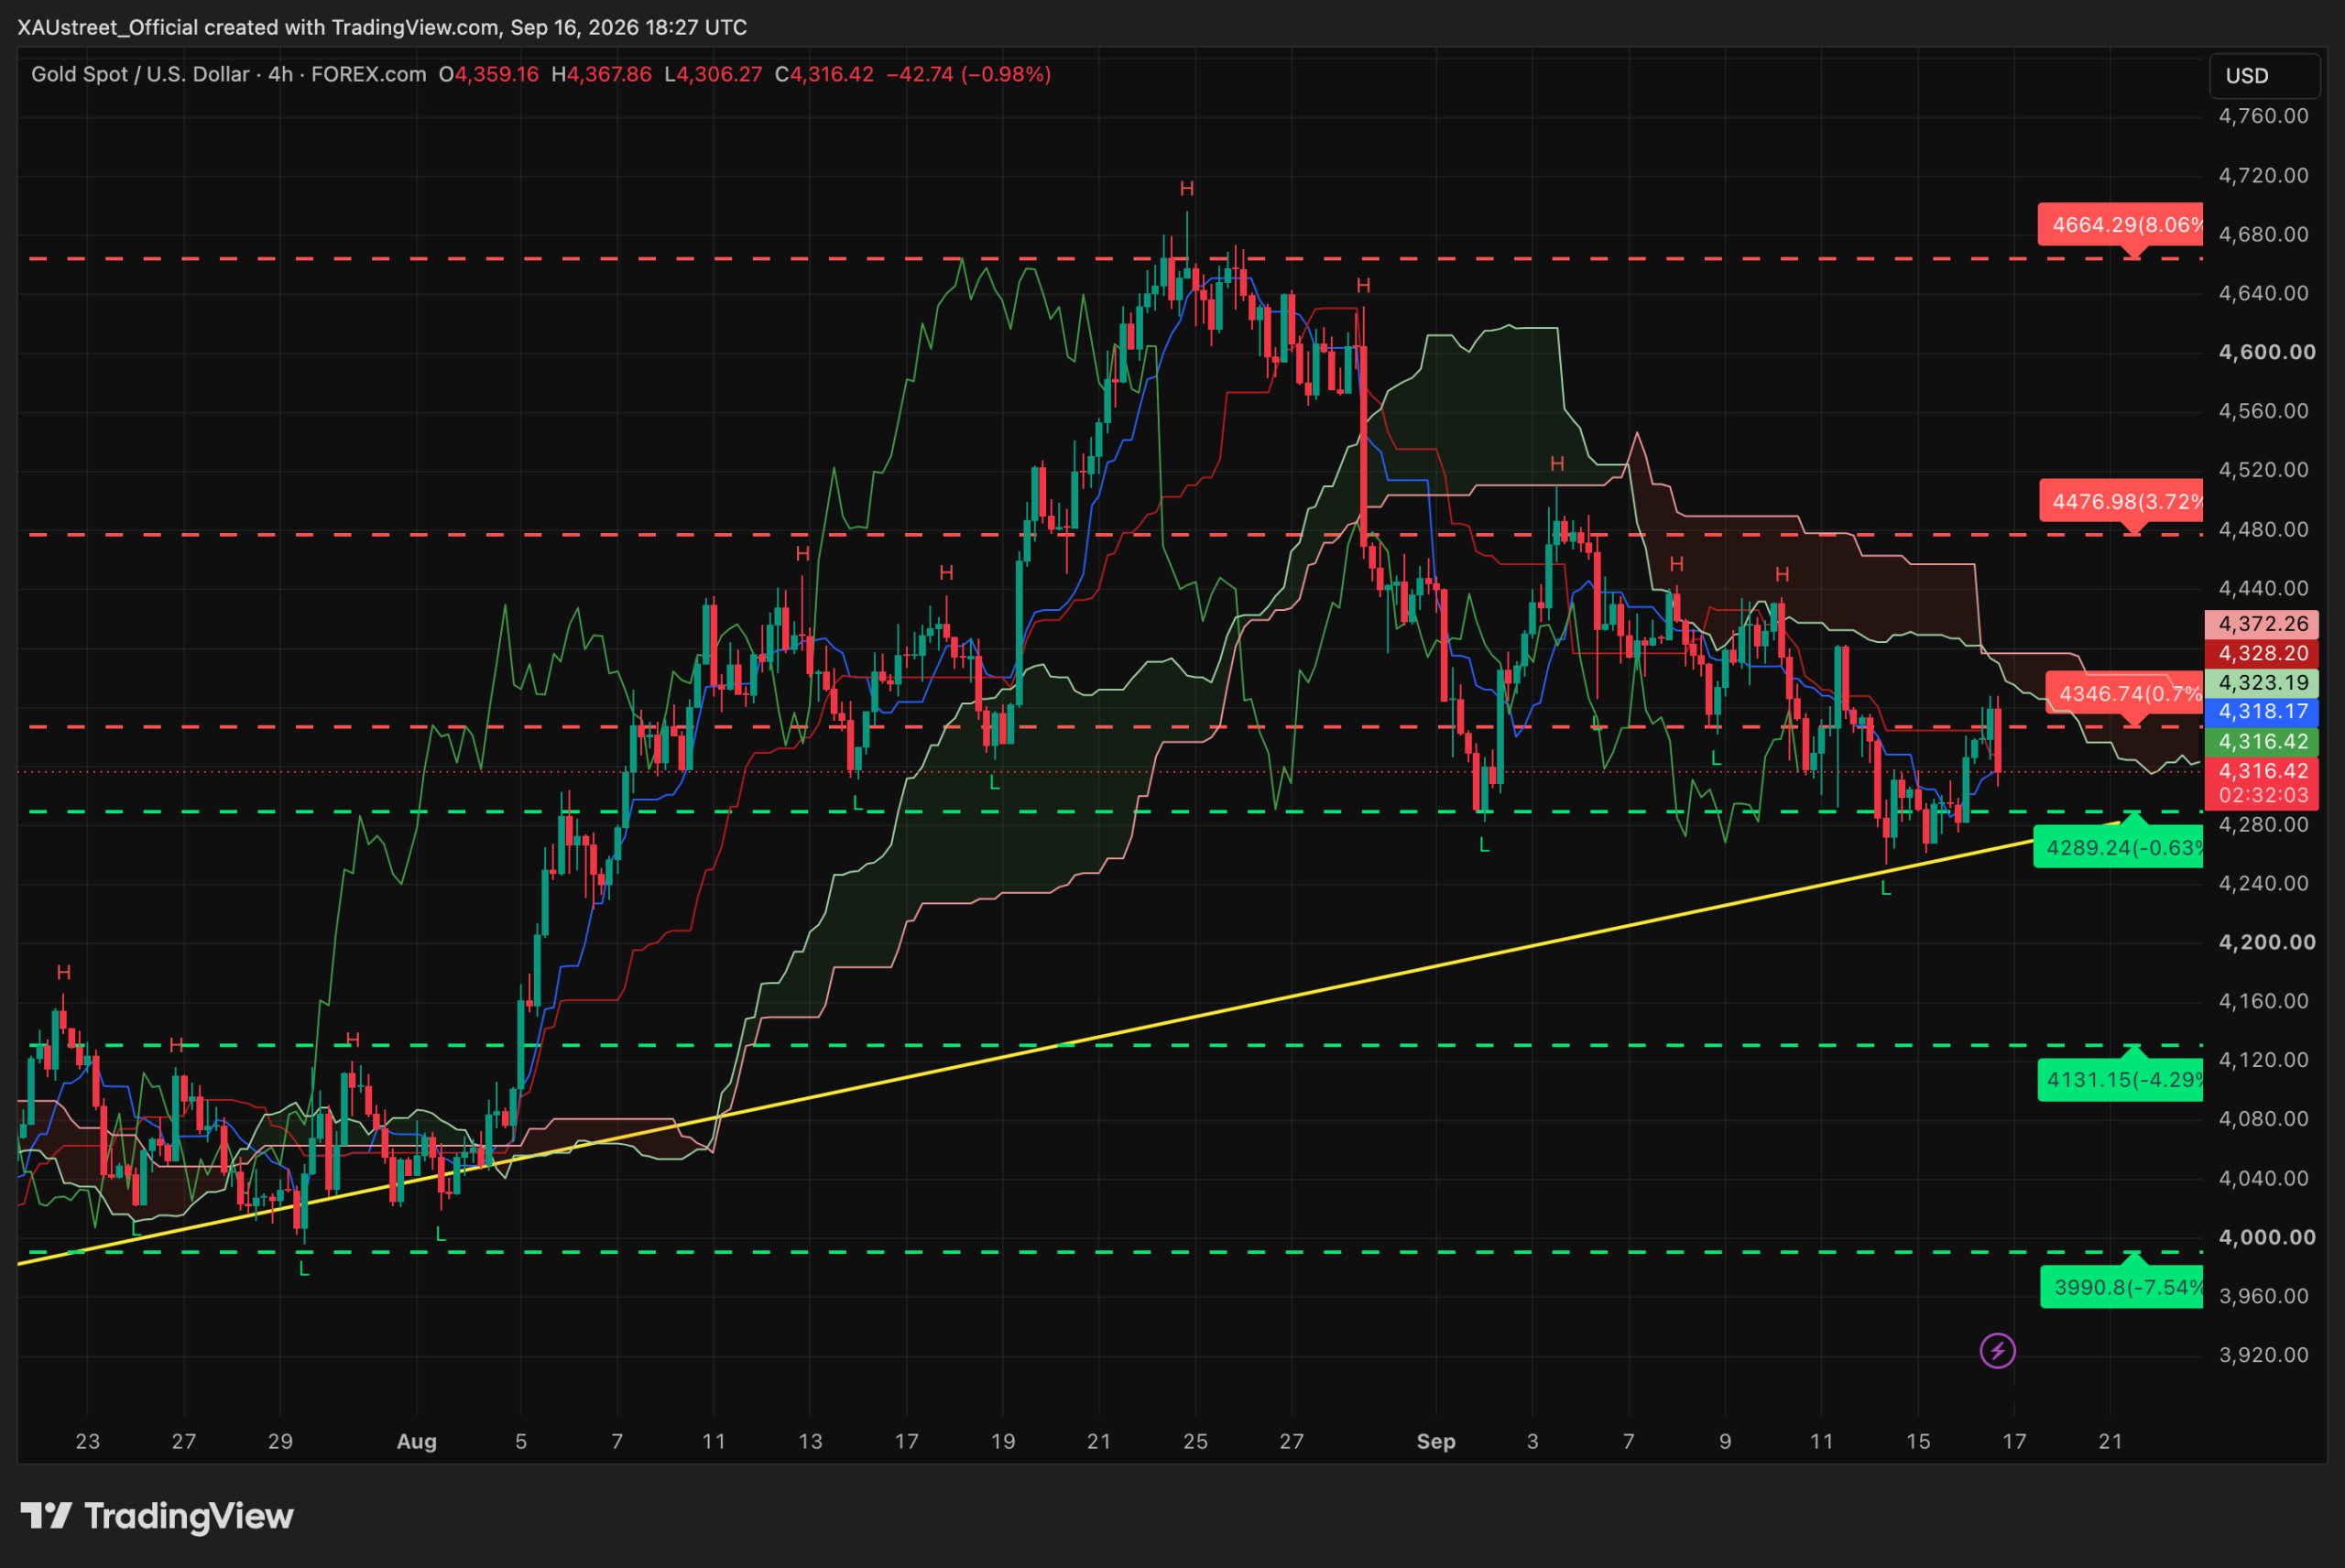Image resolution: width=2345 pixels, height=1568 pixels.
Task: Click the 4,200.00 price axis label
Action: click(x=2266, y=942)
